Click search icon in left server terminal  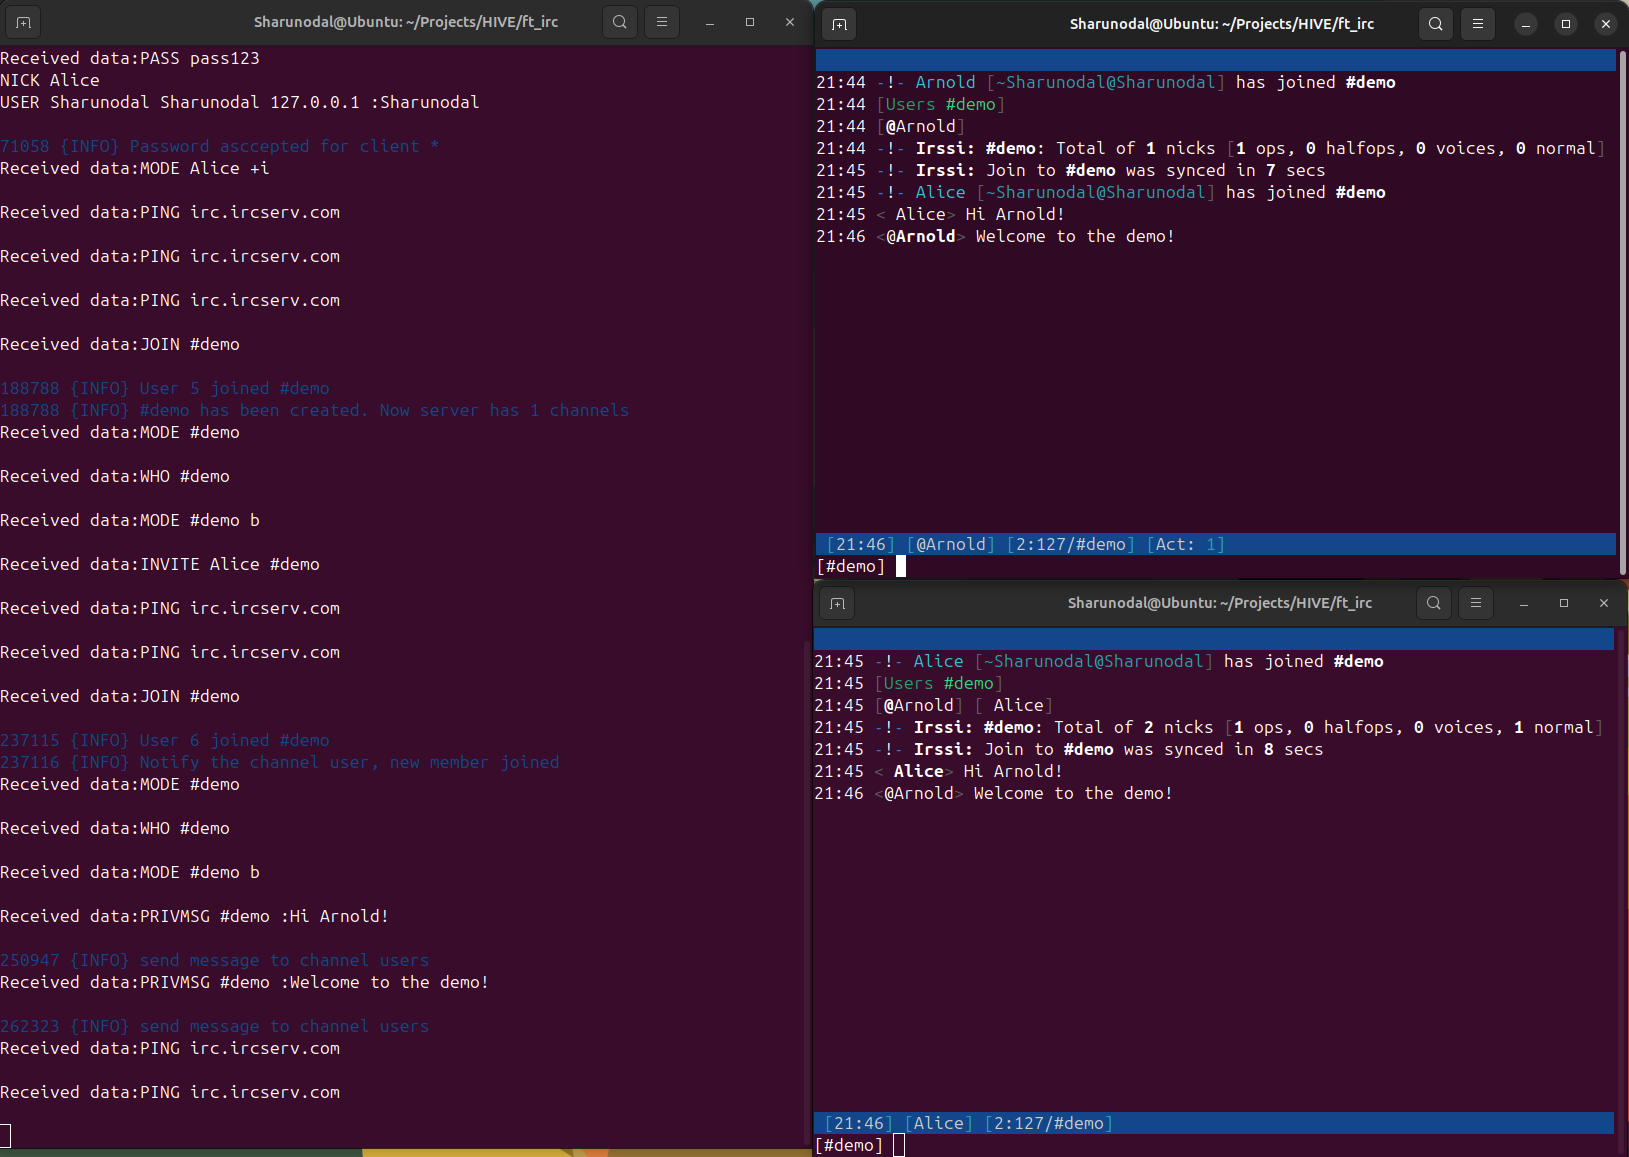(620, 22)
